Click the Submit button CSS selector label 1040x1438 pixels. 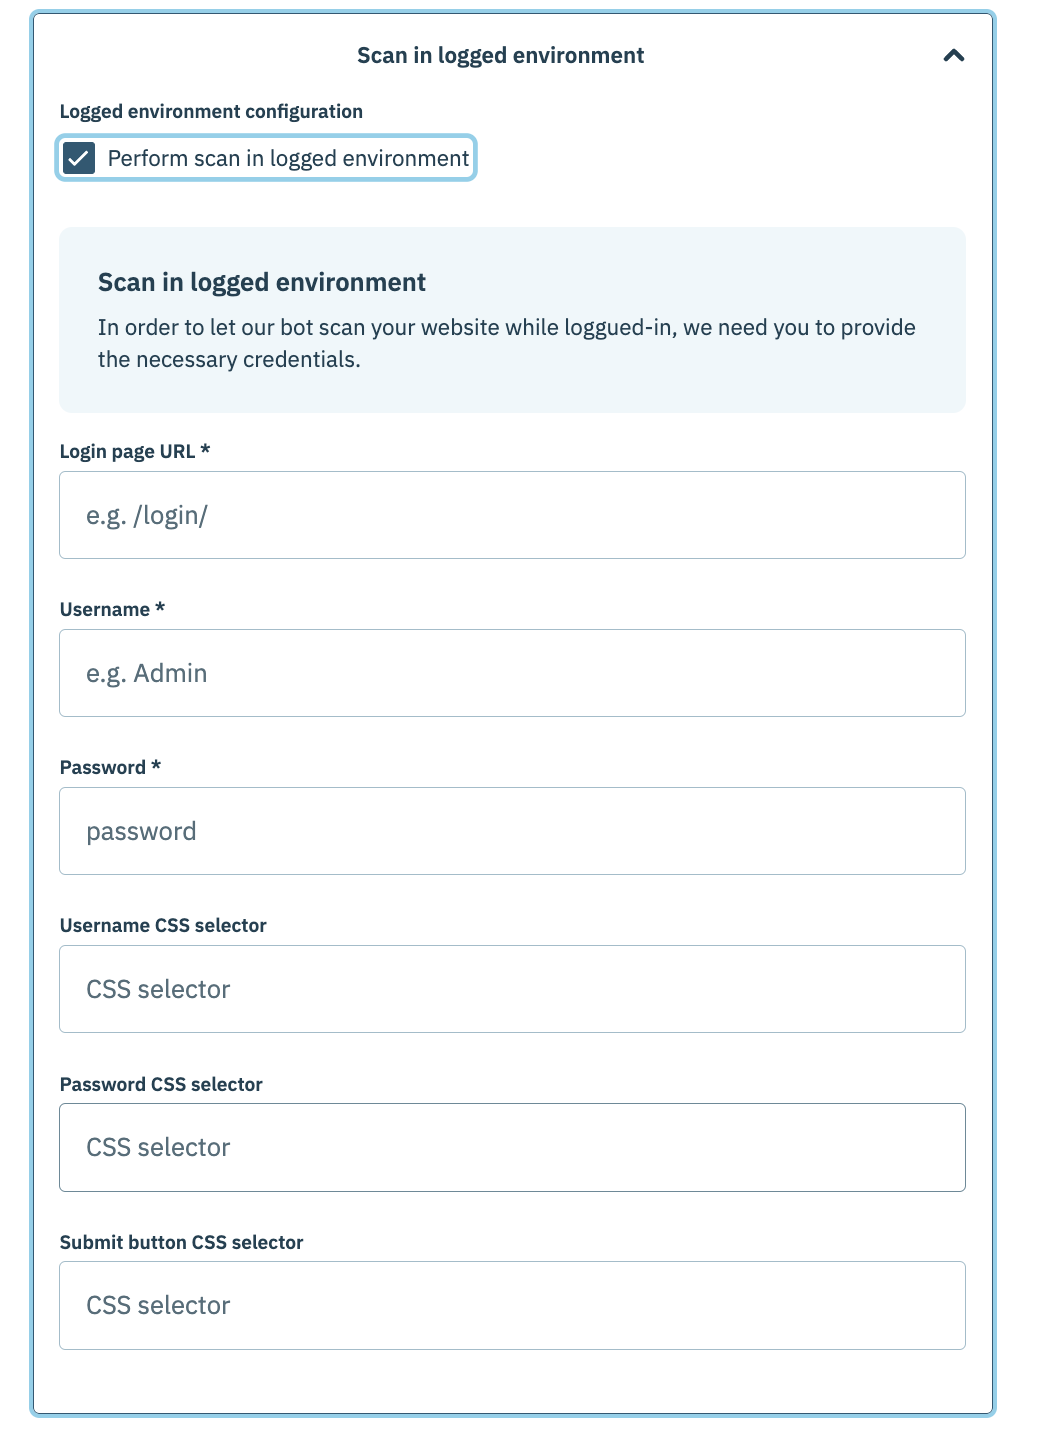tap(182, 1242)
